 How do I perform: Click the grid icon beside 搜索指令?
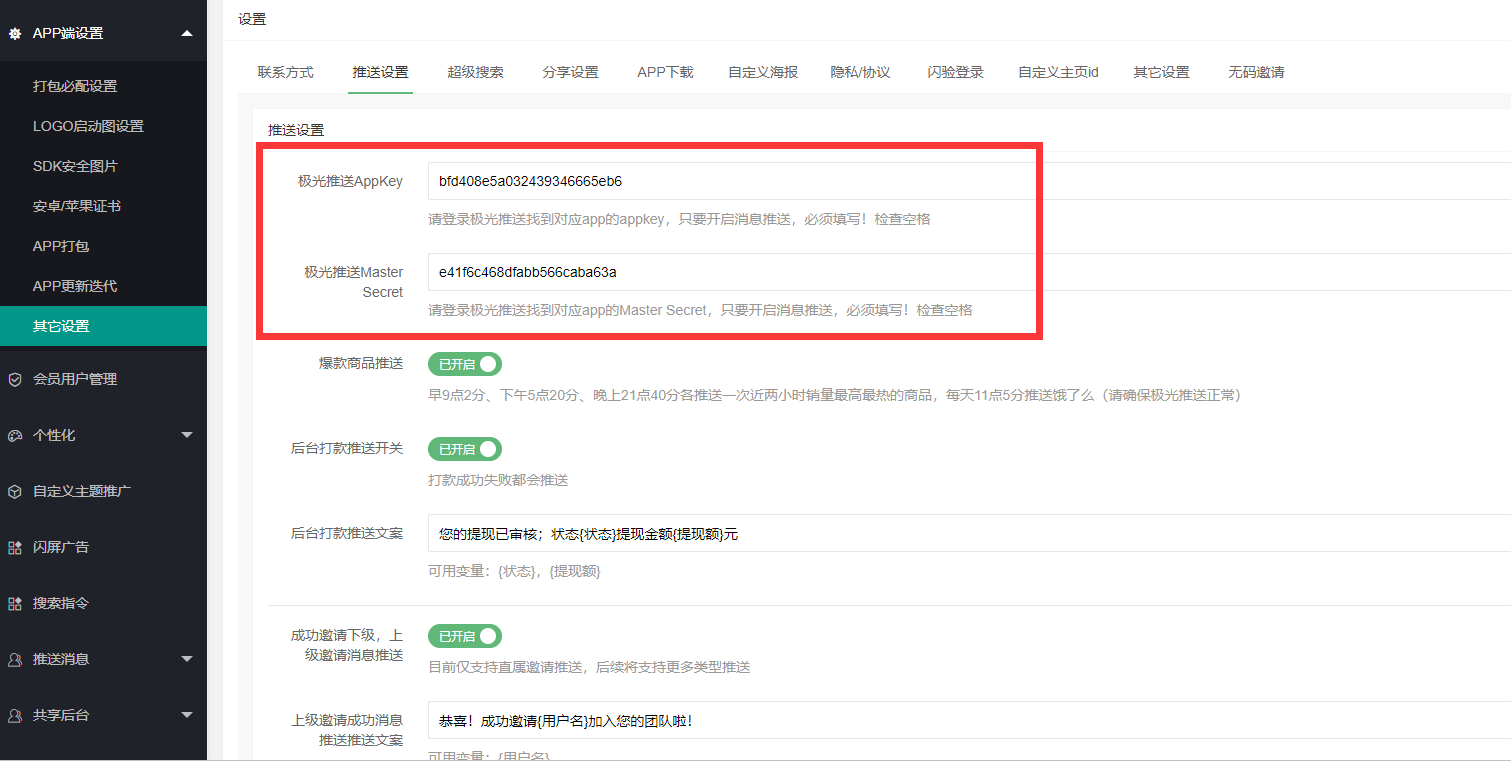pyautogui.click(x=14, y=603)
